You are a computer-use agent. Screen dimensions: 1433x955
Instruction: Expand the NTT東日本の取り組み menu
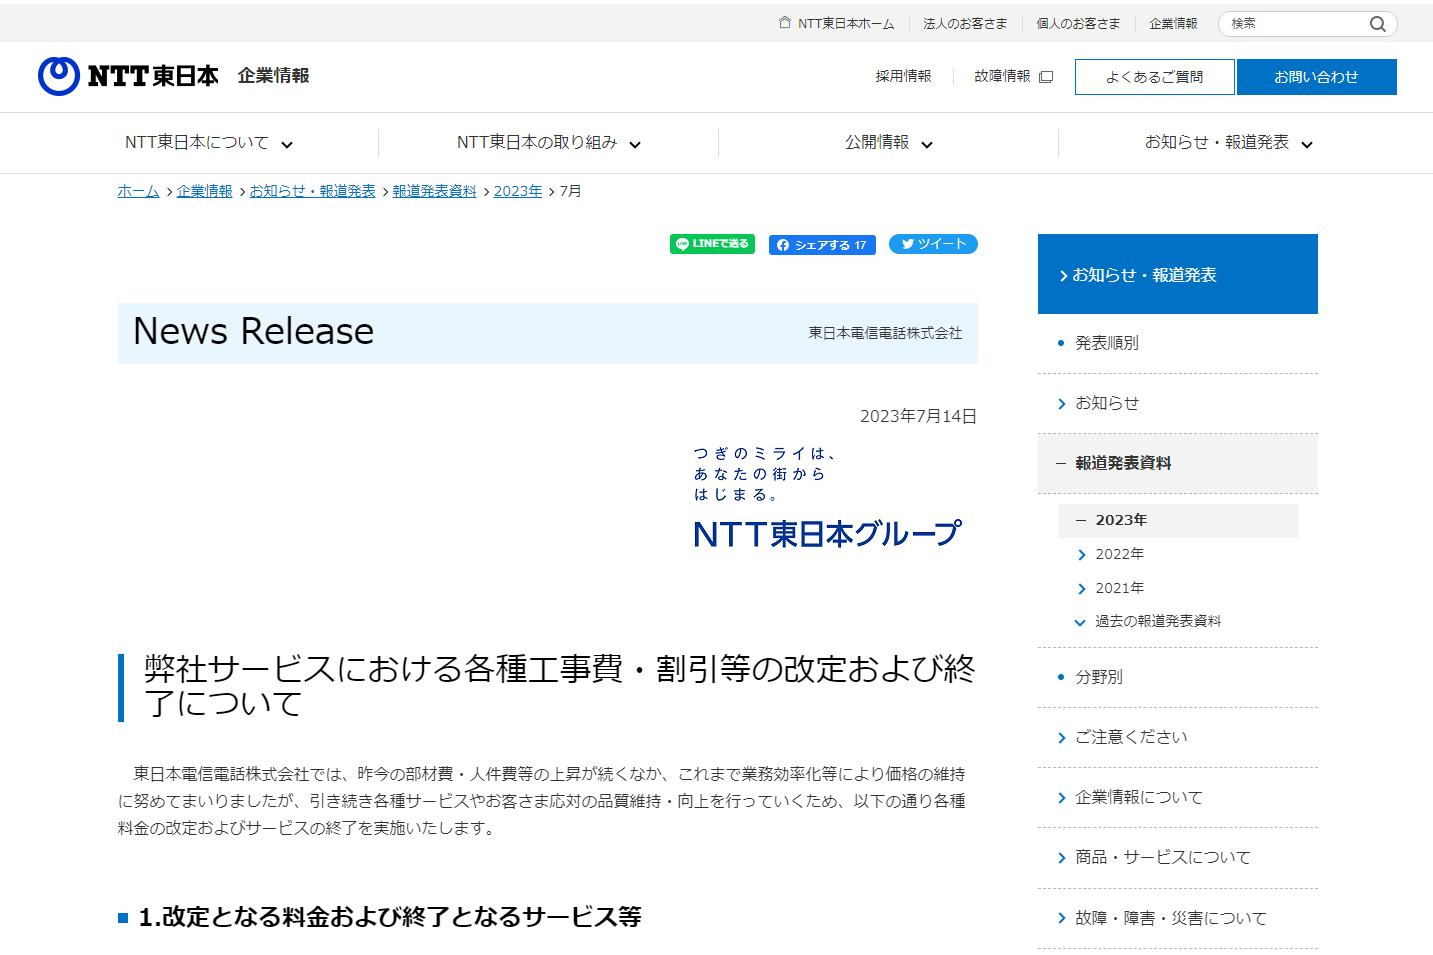tap(548, 143)
